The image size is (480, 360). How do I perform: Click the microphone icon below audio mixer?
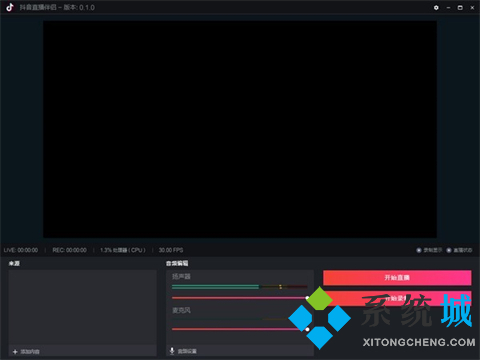pyautogui.click(x=172, y=351)
